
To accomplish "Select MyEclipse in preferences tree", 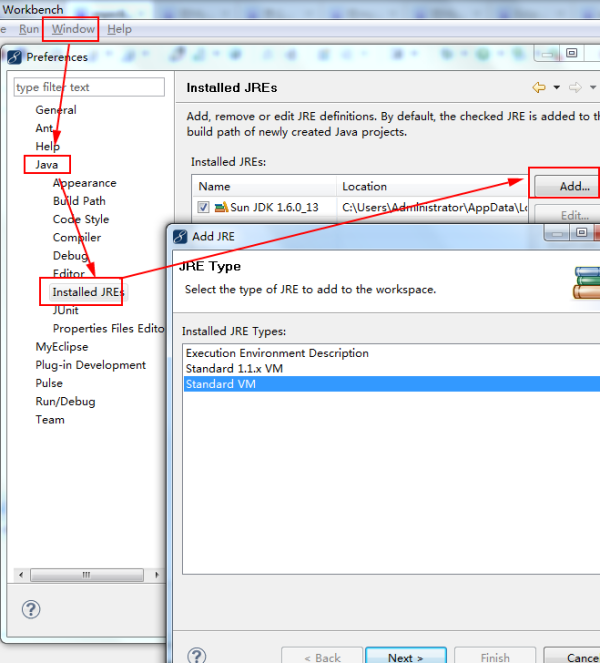I will tap(62, 346).
